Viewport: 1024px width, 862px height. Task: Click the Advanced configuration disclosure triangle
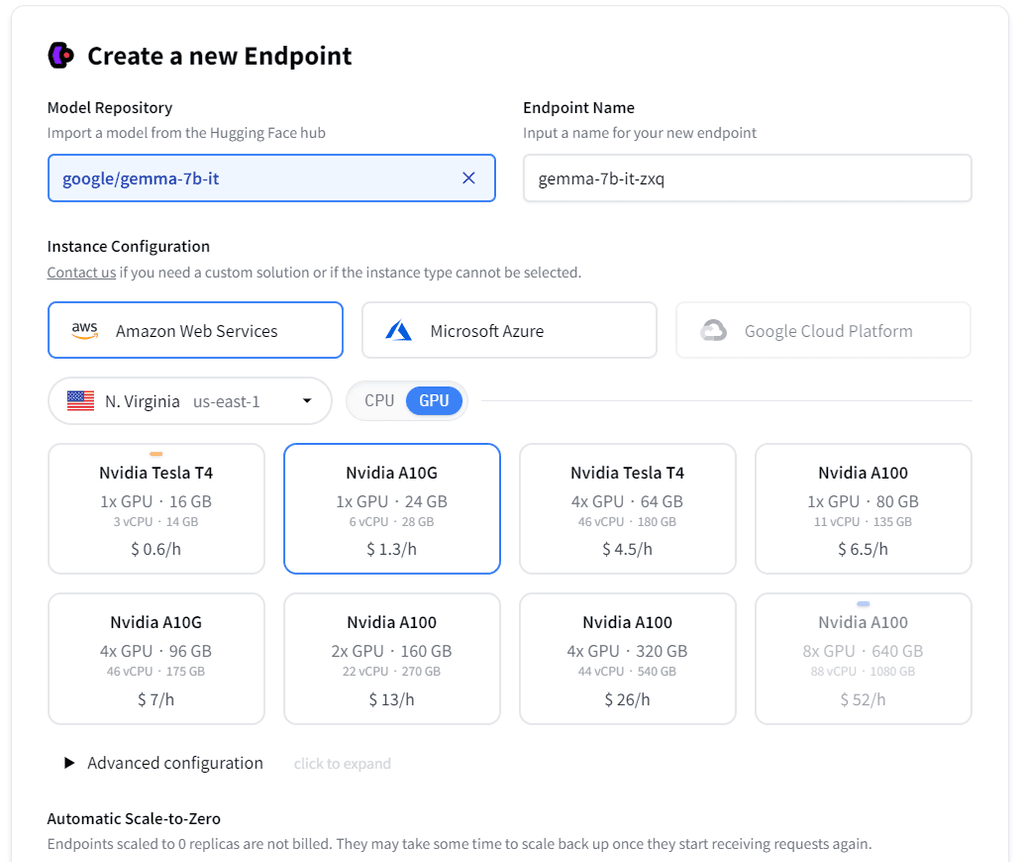[x=70, y=762]
